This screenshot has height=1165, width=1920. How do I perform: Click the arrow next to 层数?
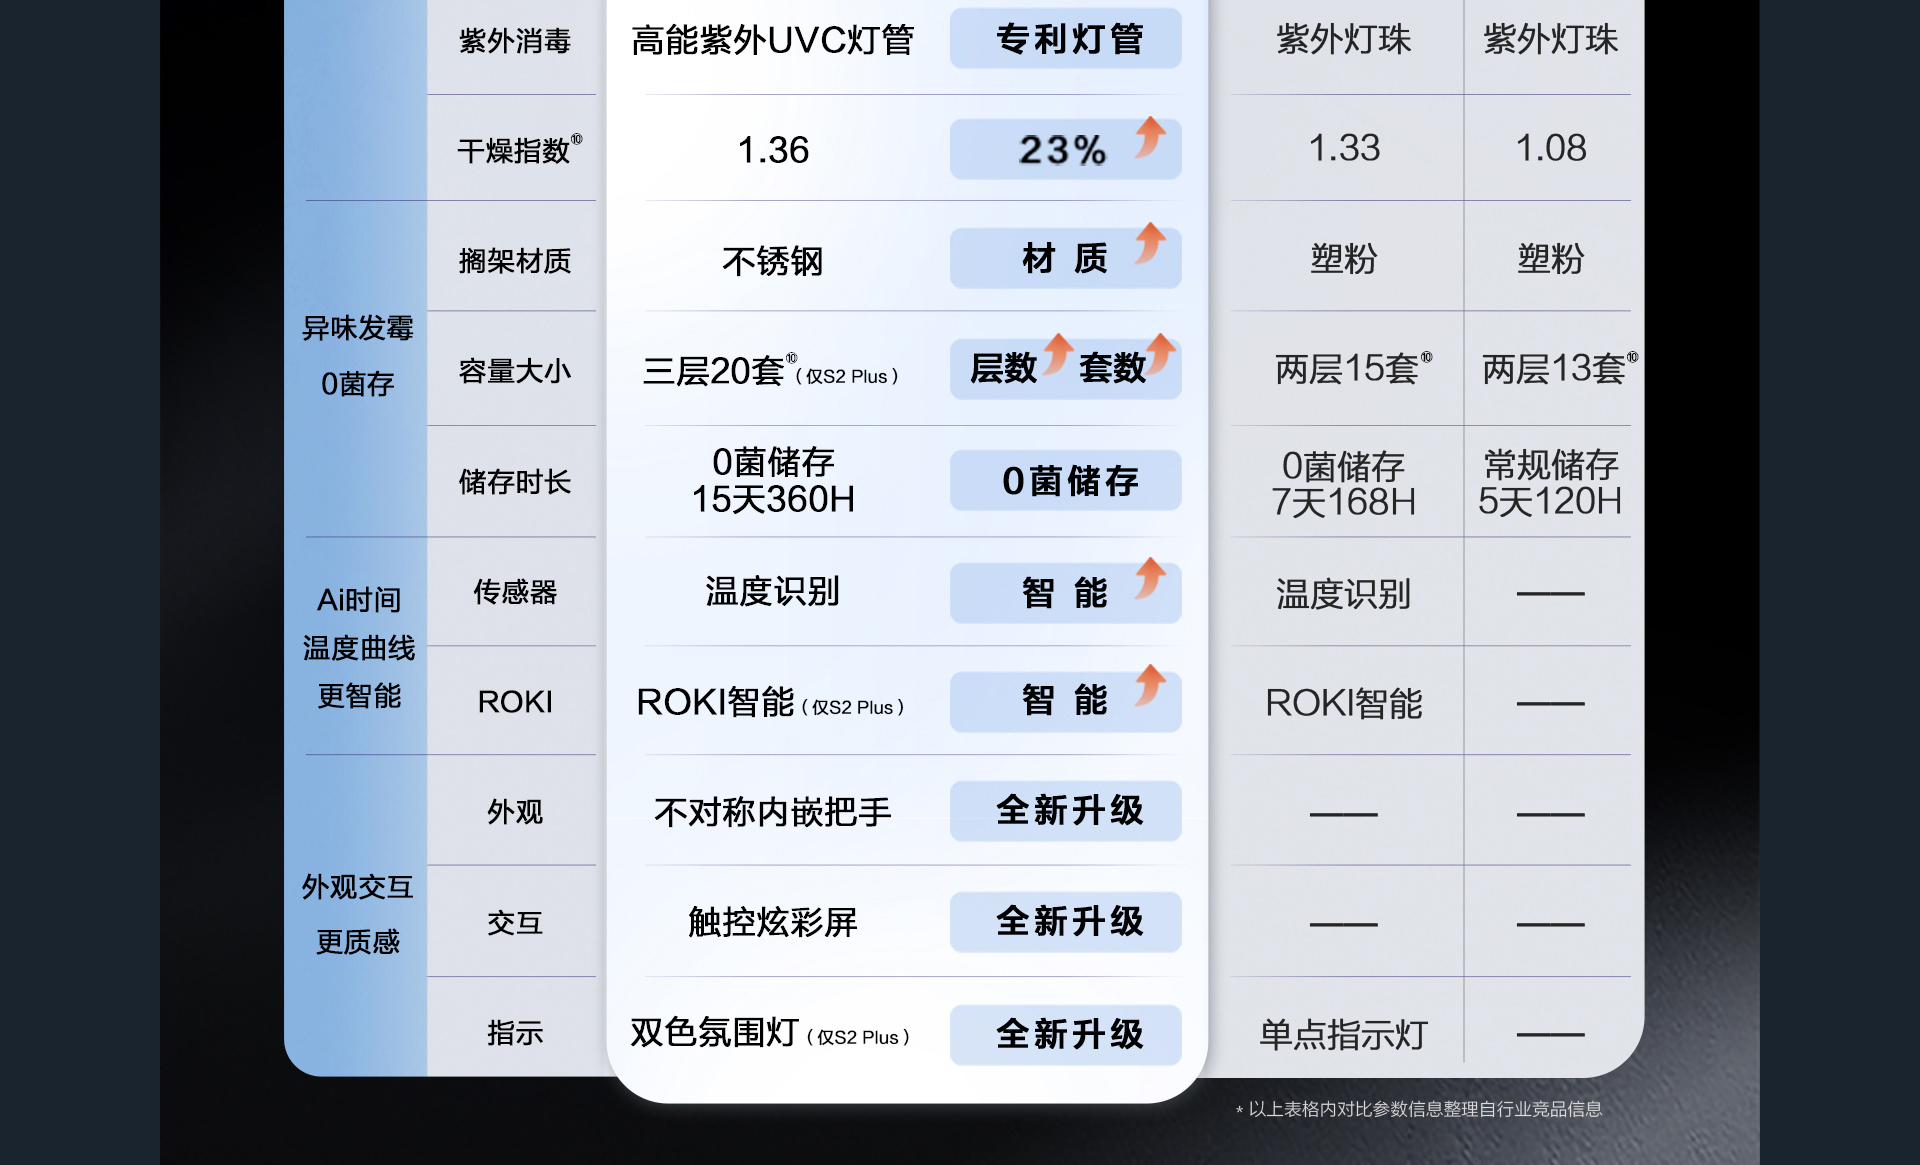pos(1057,353)
